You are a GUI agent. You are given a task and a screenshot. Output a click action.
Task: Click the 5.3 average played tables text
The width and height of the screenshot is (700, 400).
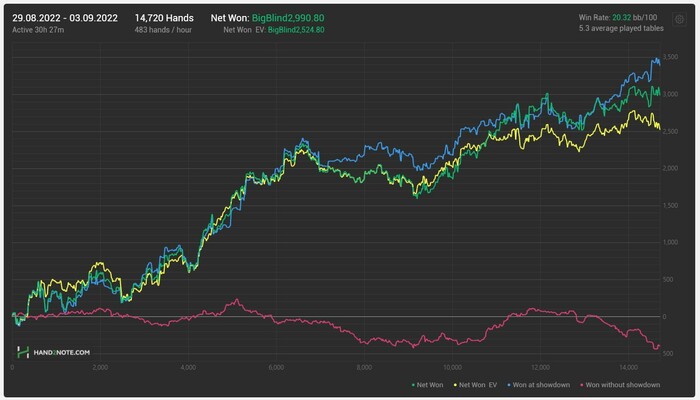click(x=621, y=29)
